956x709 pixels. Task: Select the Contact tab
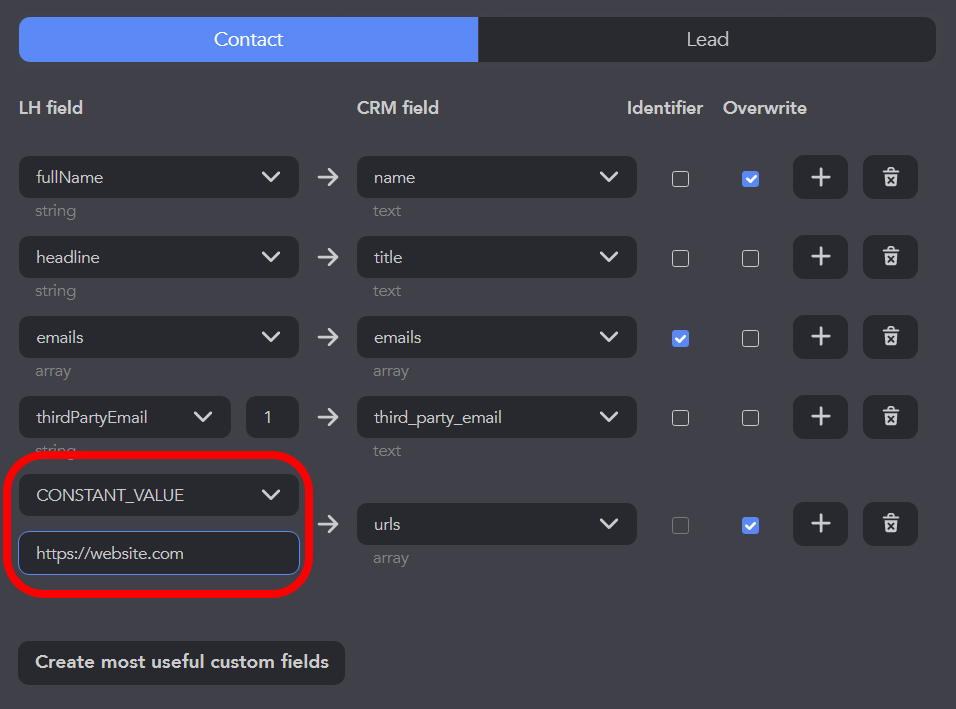pos(248,40)
